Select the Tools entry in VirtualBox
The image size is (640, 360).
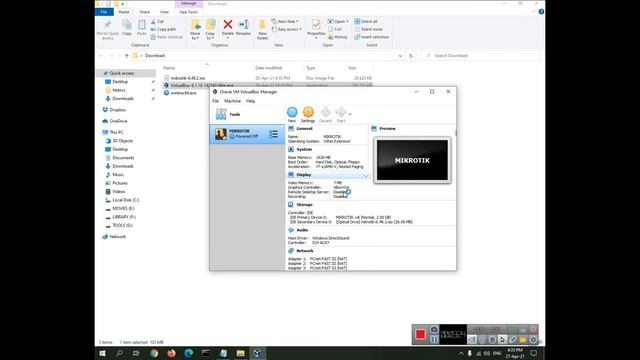click(247, 115)
